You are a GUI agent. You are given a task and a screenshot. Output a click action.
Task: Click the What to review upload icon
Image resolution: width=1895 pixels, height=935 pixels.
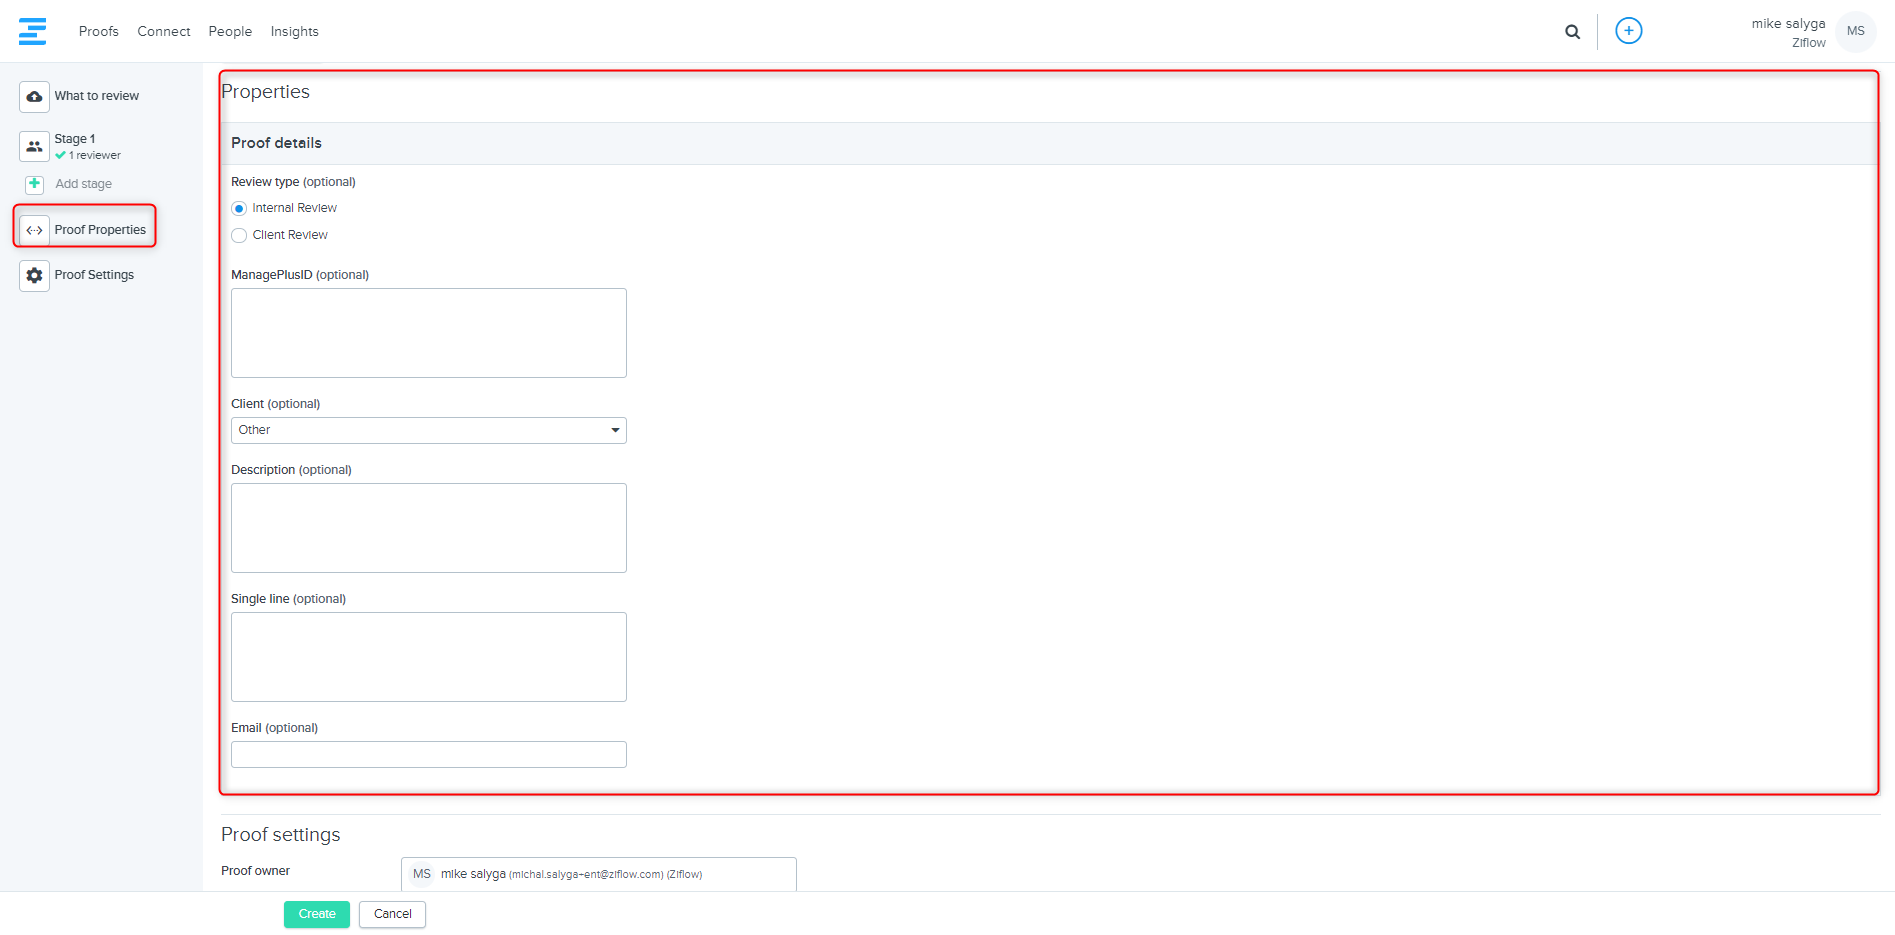coord(34,97)
